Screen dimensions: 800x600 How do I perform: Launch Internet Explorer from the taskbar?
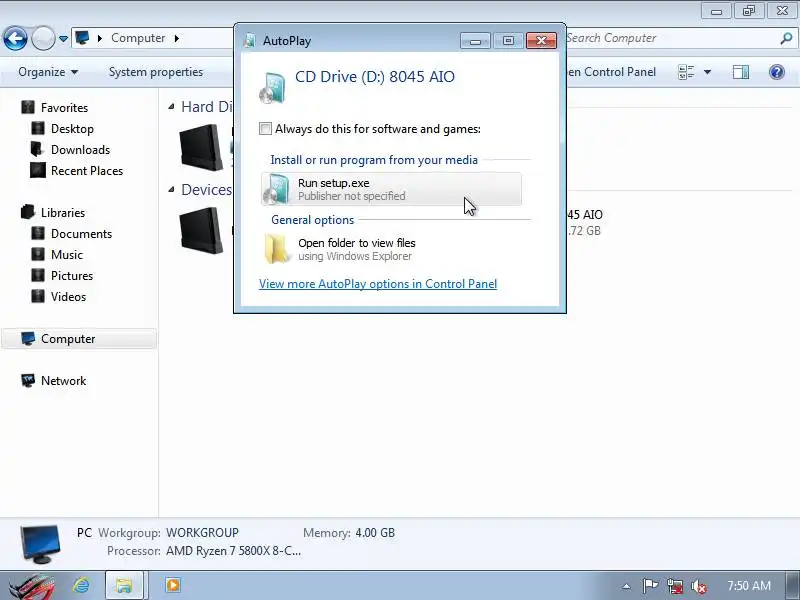[82, 585]
